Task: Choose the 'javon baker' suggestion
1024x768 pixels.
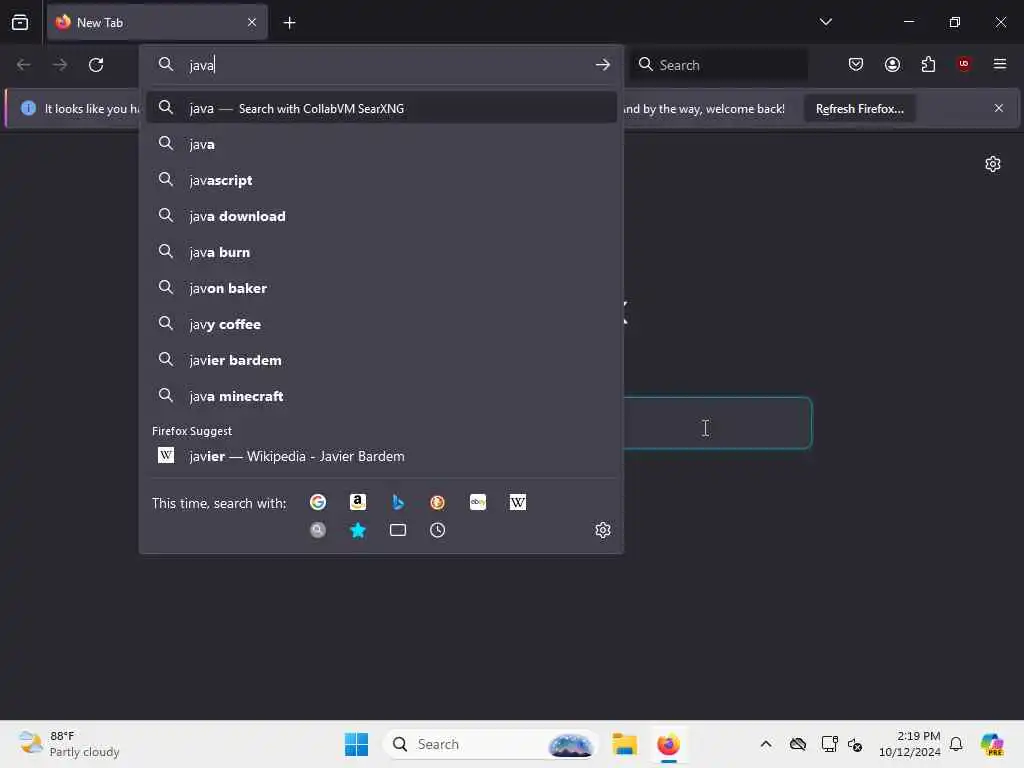Action: tap(381, 288)
